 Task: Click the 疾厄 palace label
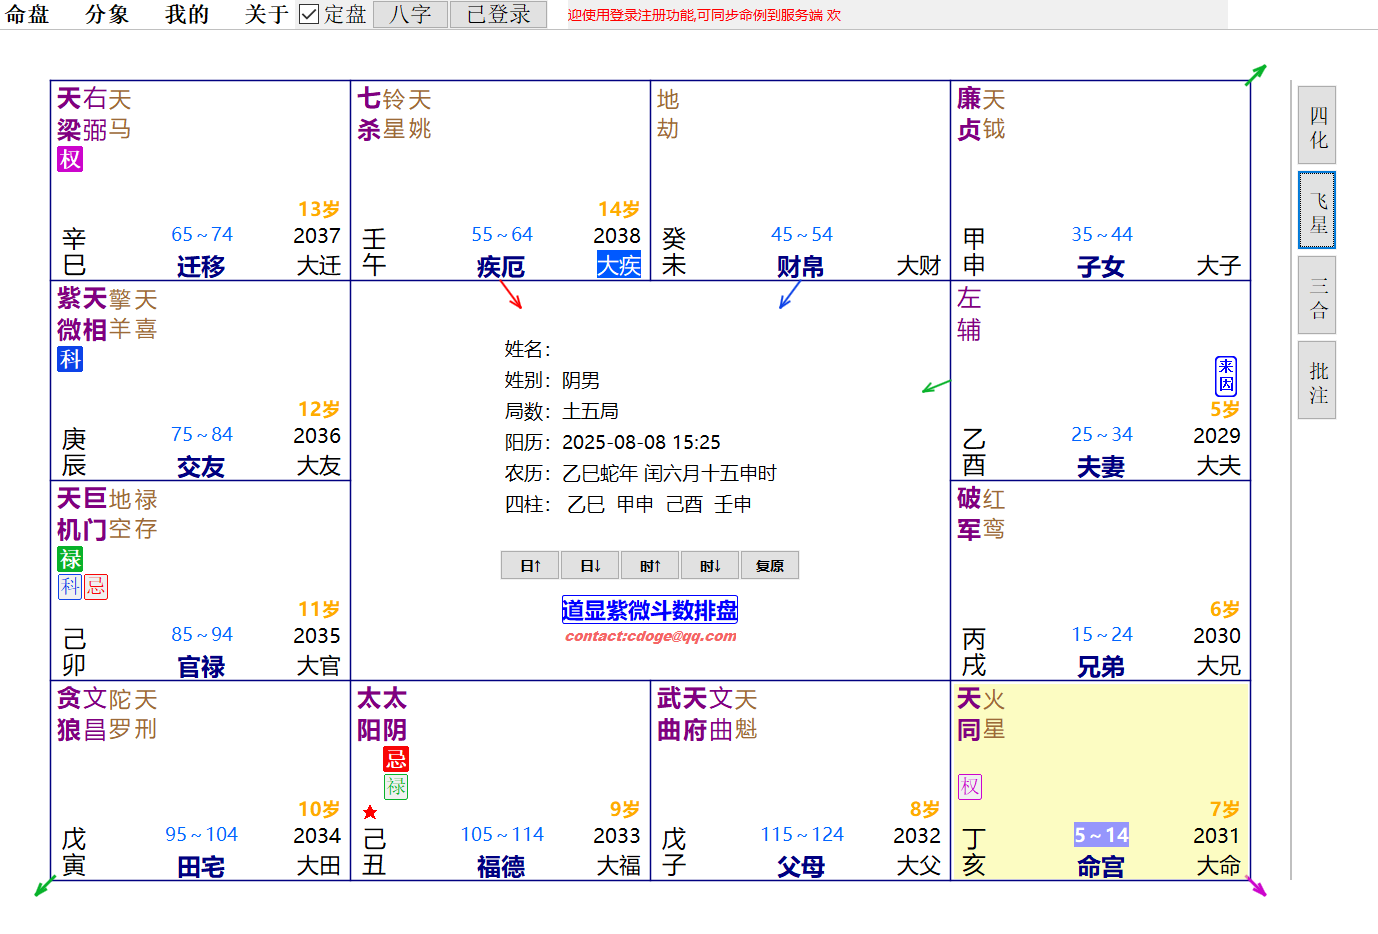pos(501,267)
